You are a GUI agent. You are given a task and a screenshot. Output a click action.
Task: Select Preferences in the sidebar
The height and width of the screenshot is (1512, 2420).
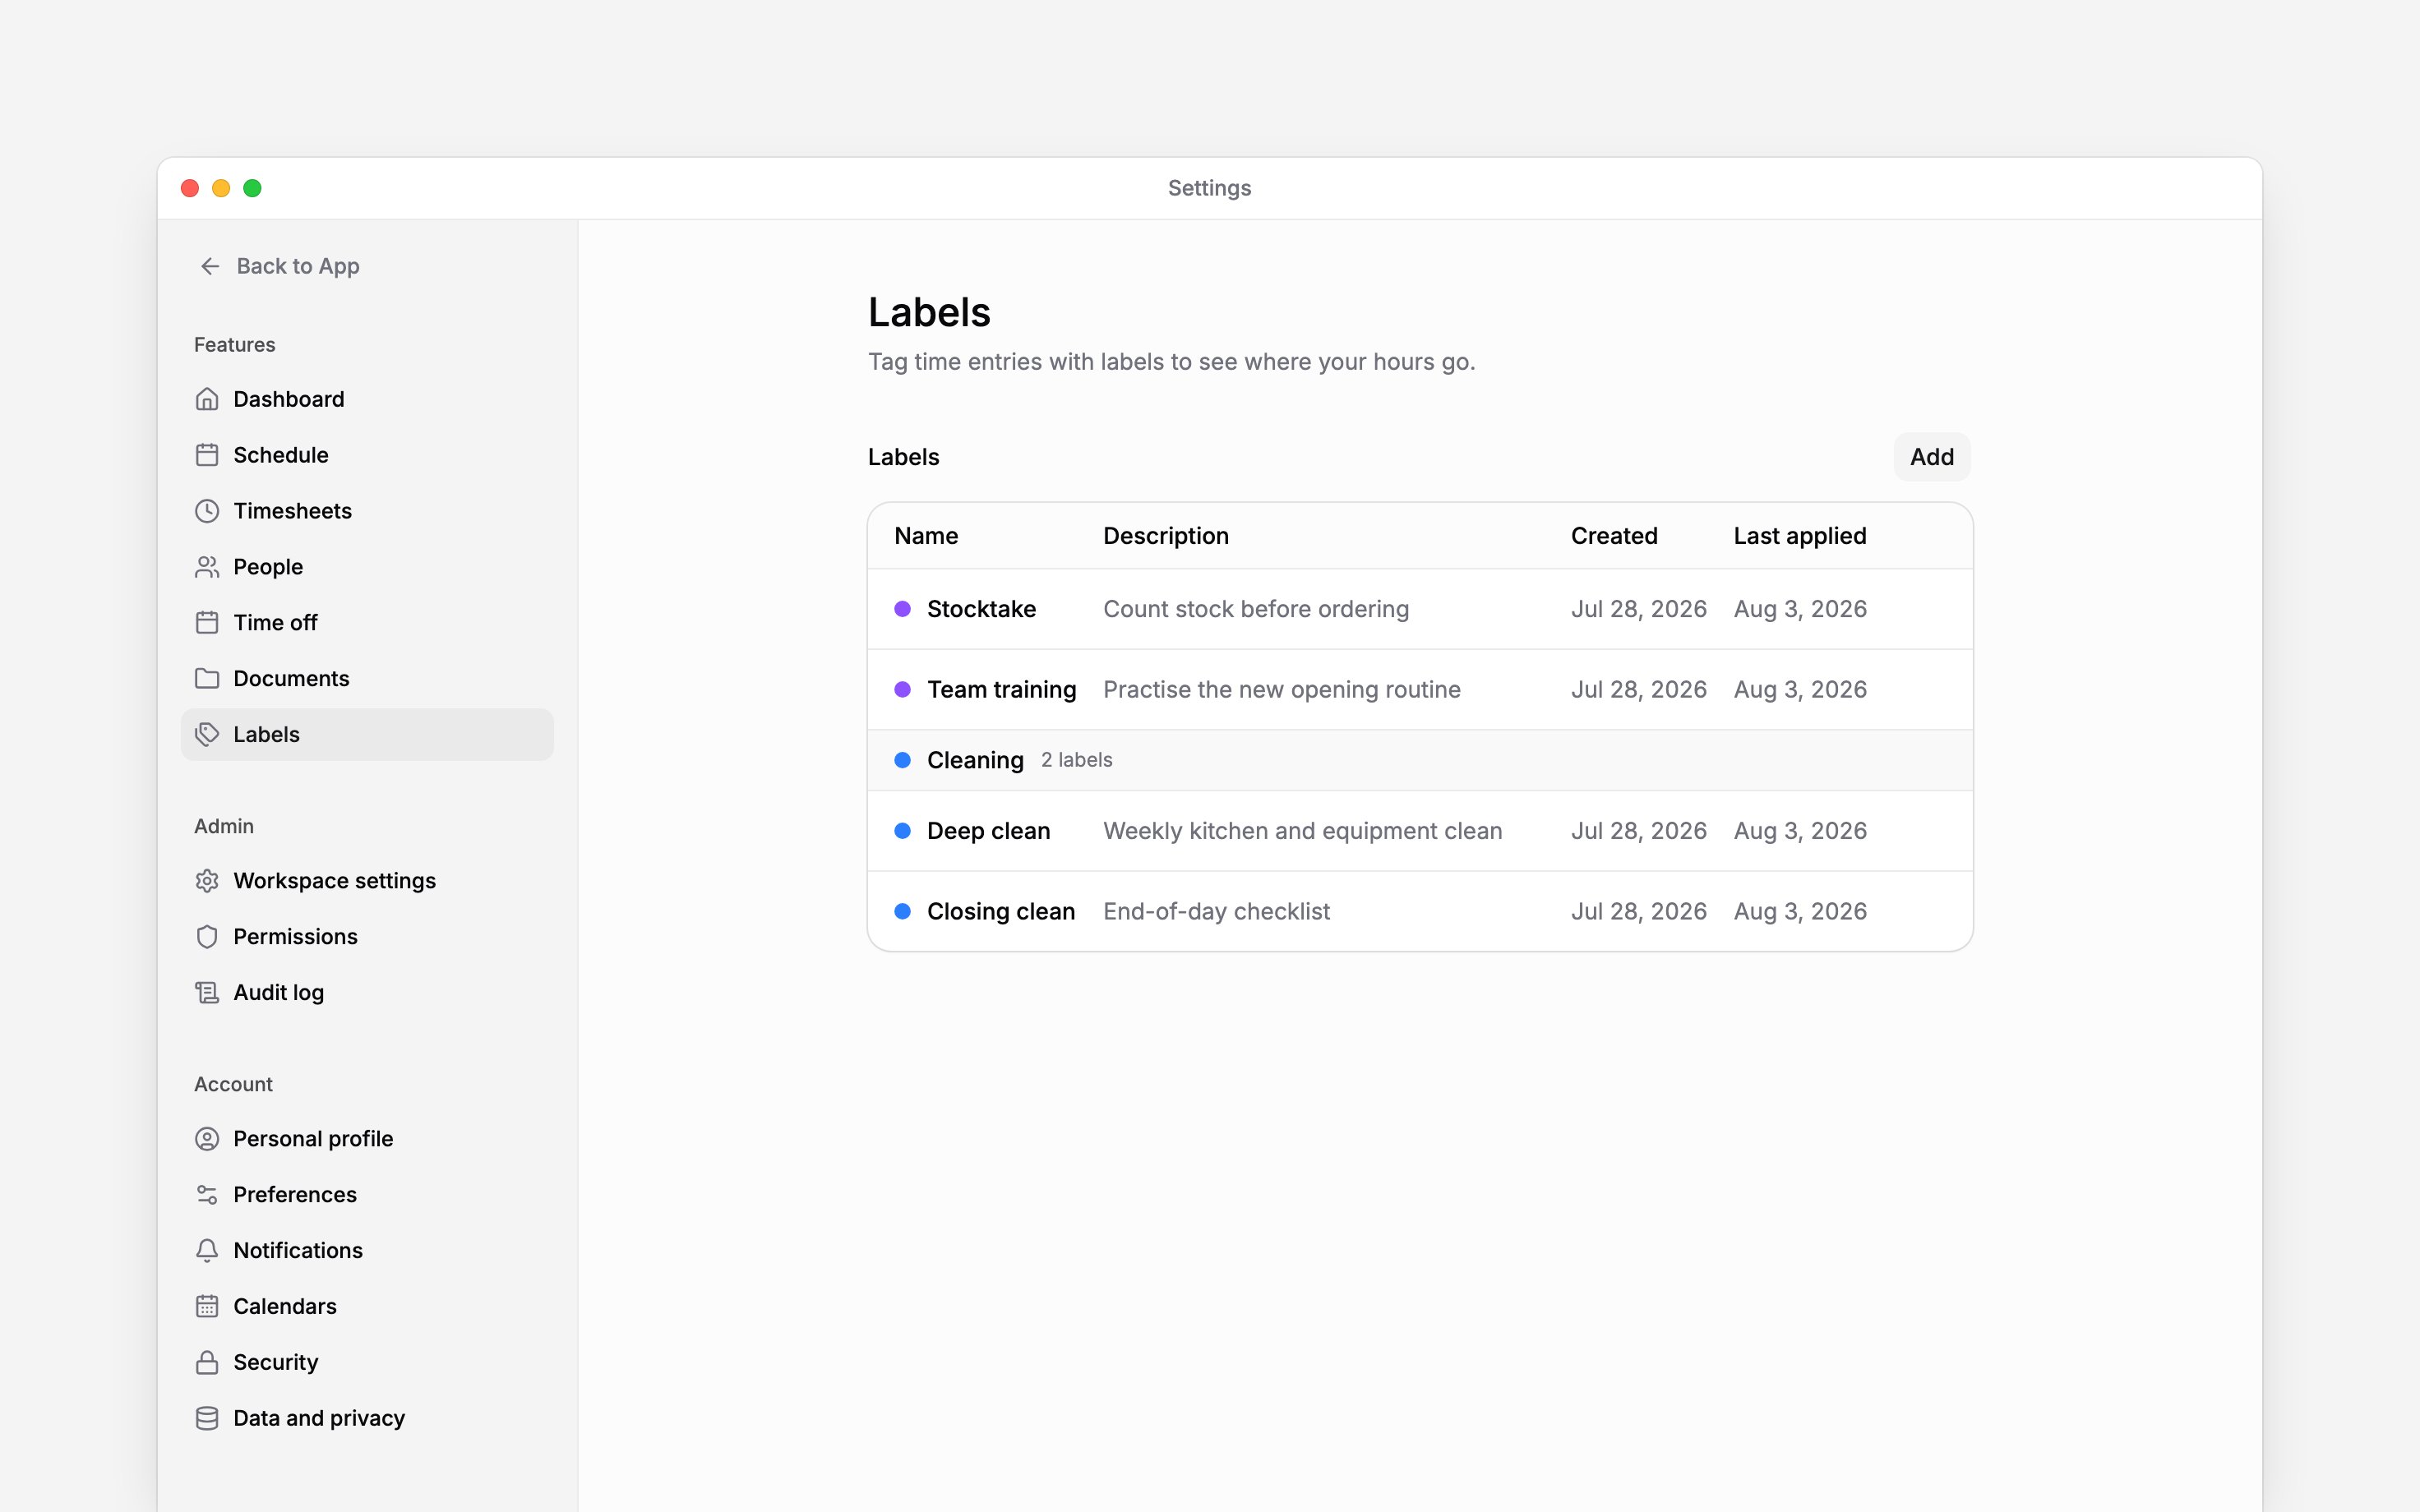[367, 1195]
